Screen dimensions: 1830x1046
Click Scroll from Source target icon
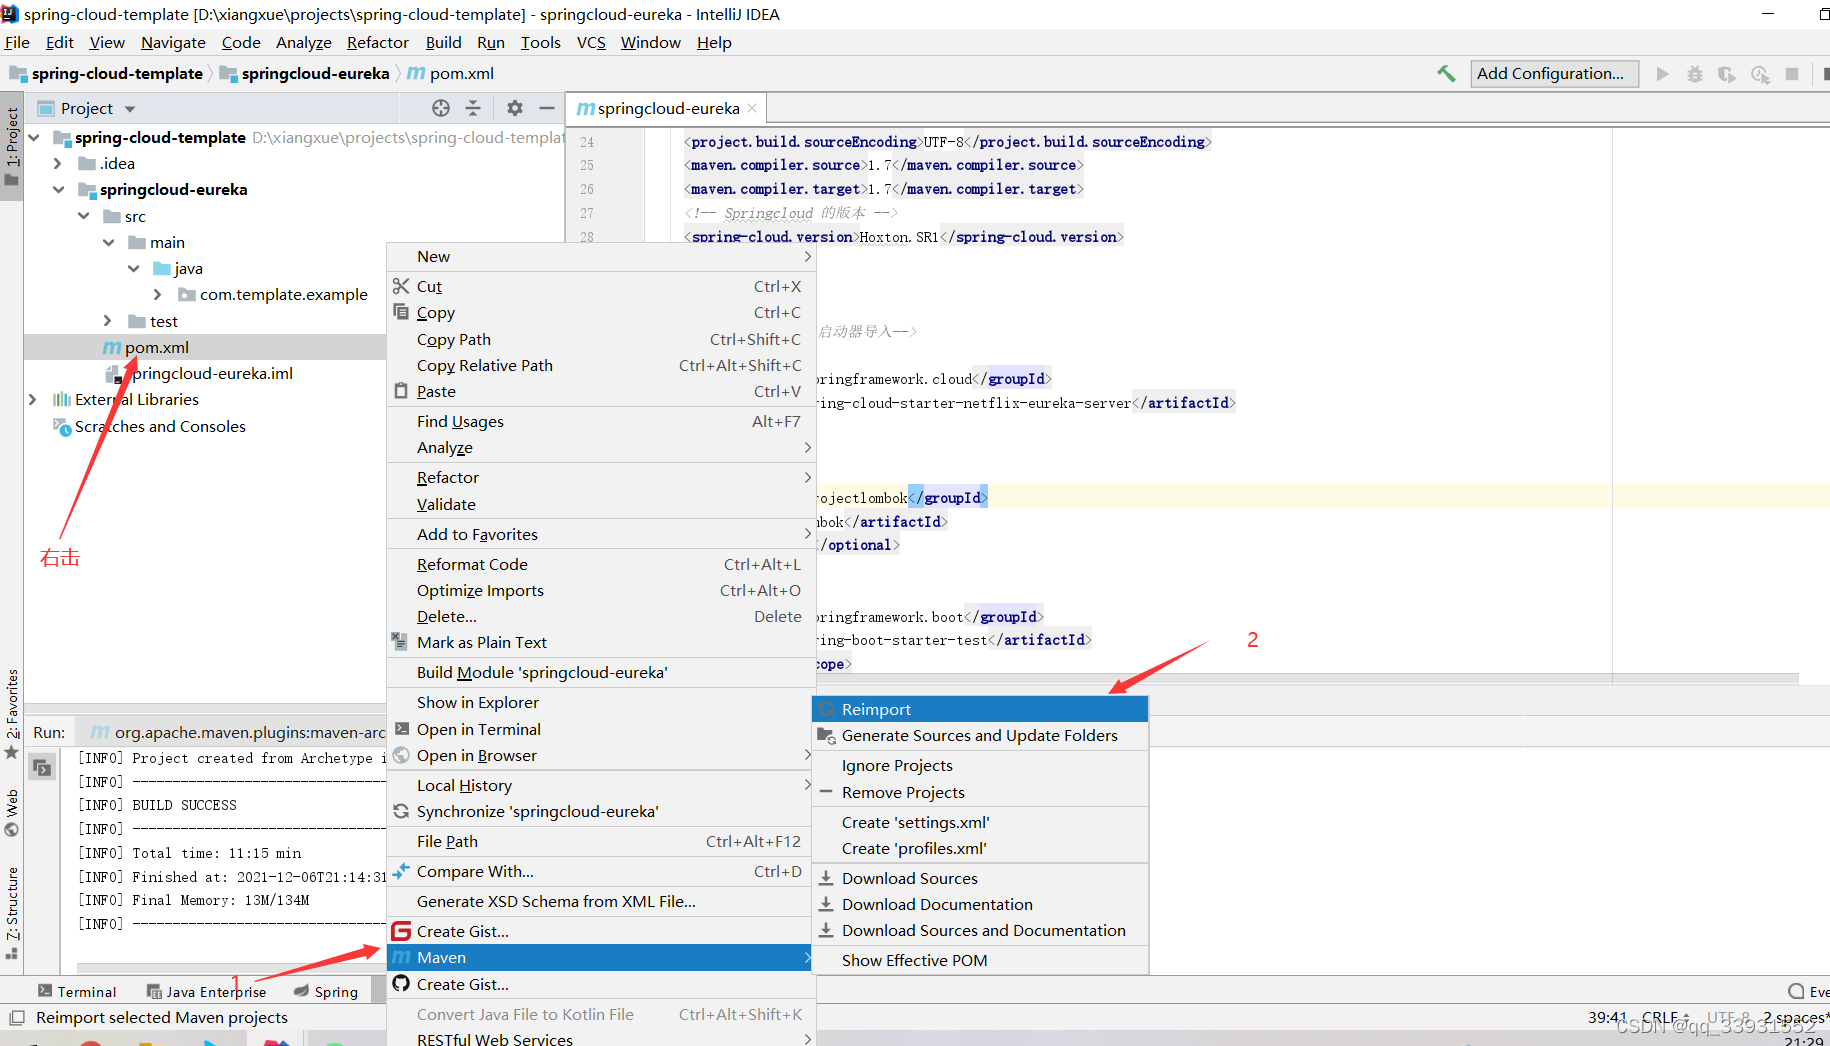441,108
